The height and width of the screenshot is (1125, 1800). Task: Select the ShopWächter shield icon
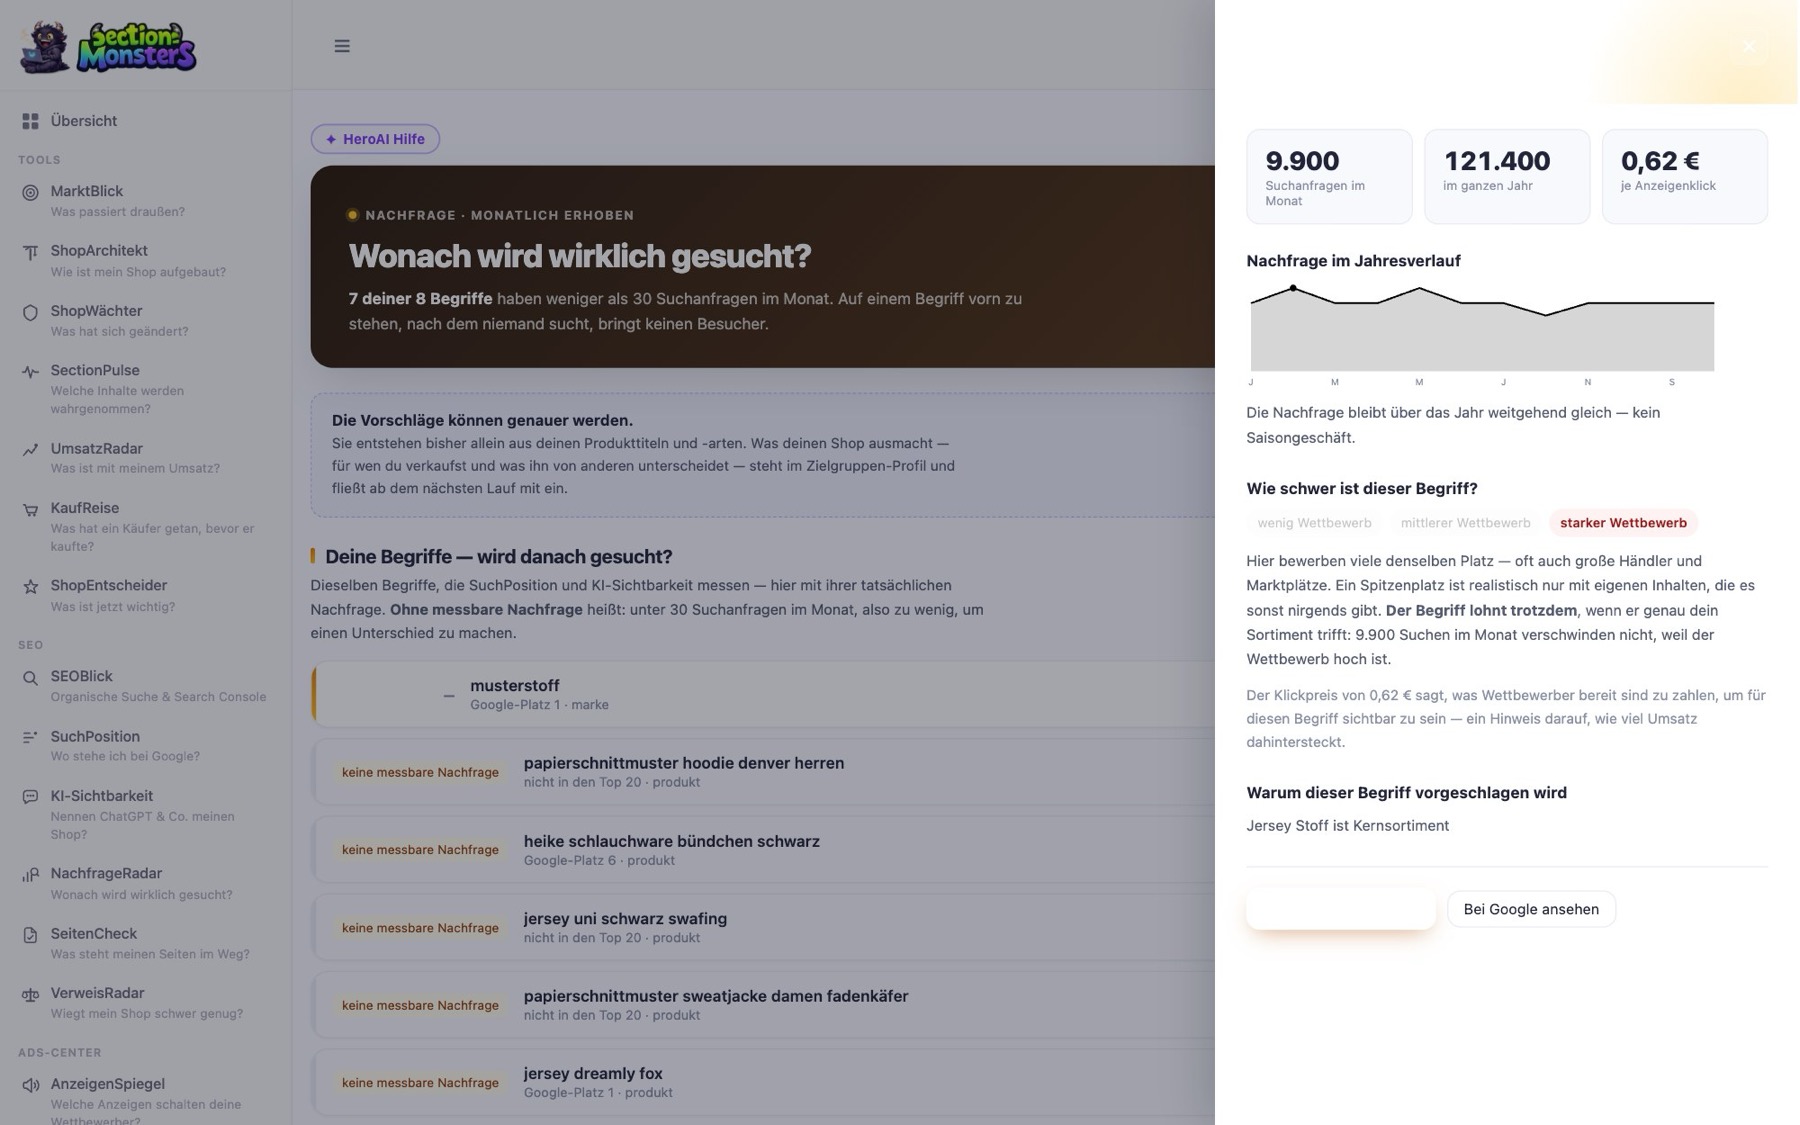pyautogui.click(x=30, y=312)
